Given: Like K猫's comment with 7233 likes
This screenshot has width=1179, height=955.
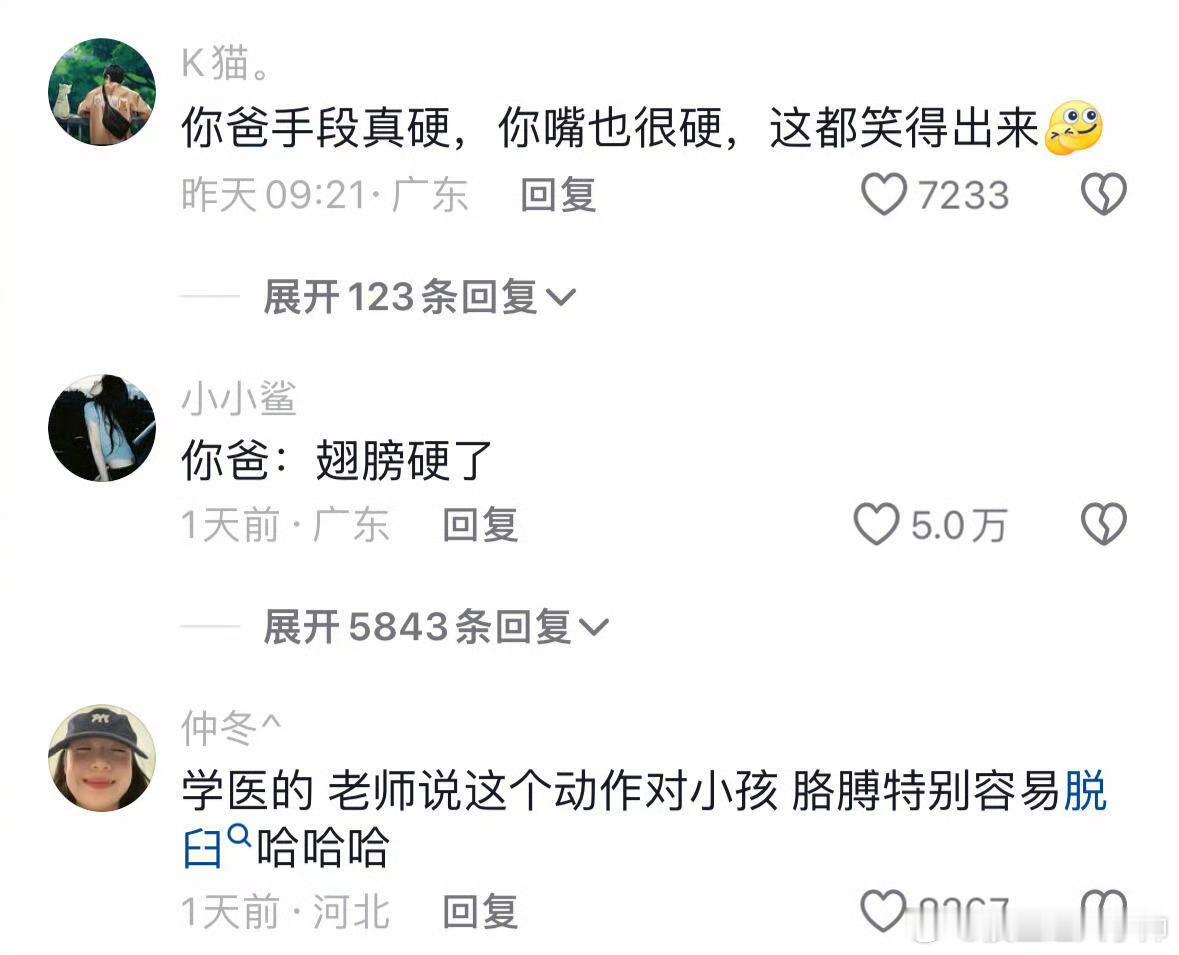Looking at the screenshot, I should click(883, 195).
